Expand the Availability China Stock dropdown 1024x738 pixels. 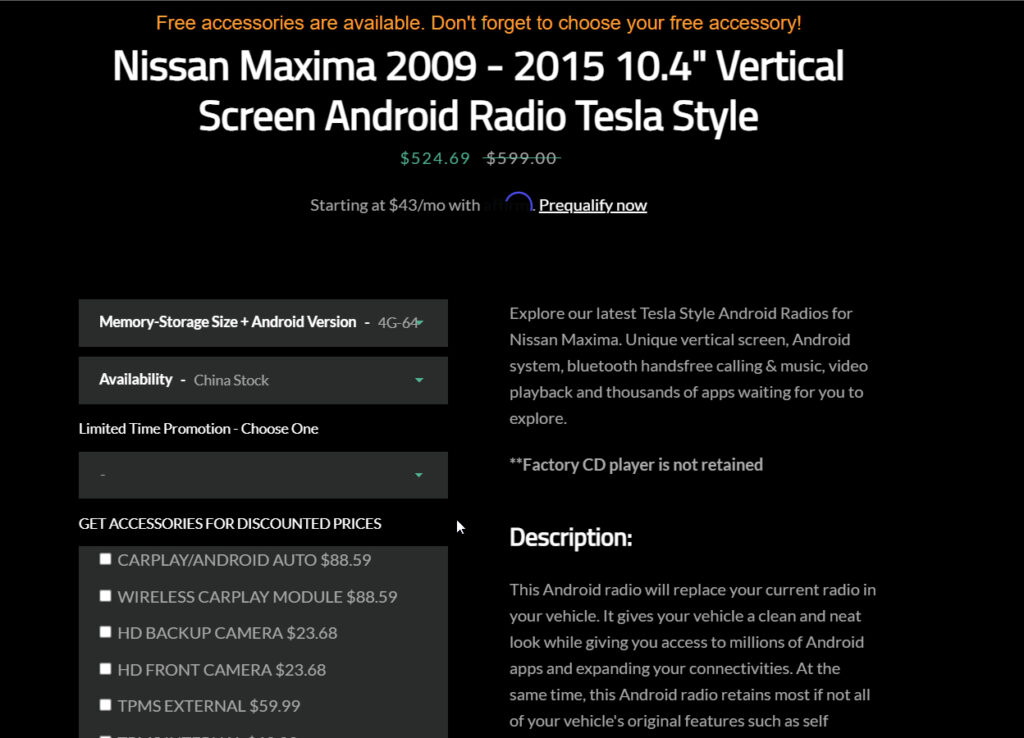point(263,380)
